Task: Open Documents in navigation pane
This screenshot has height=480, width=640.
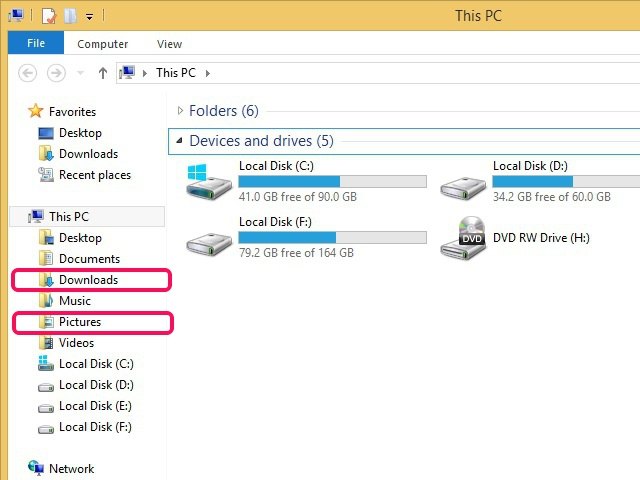Action: click(89, 259)
